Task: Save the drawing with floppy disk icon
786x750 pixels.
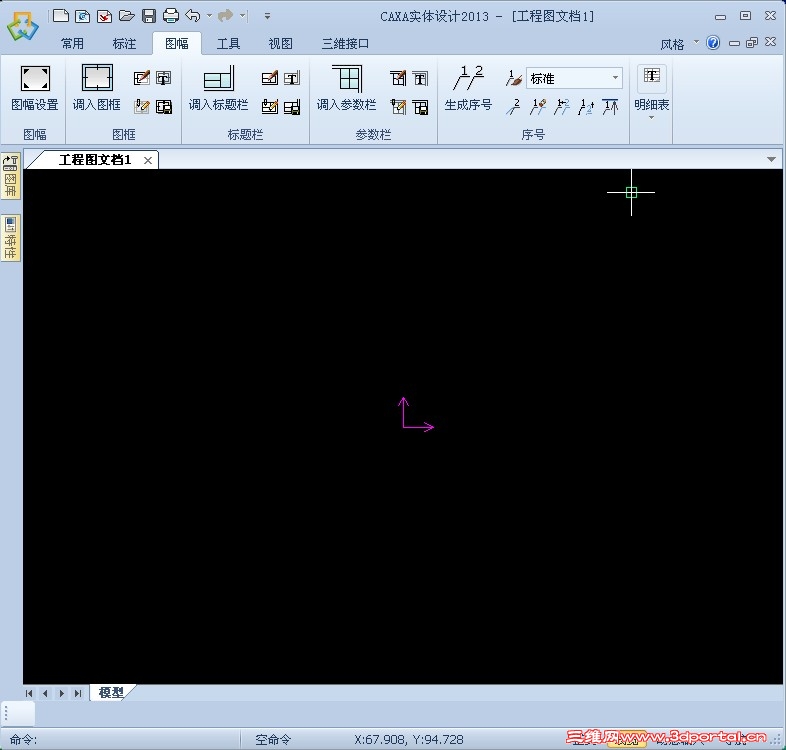Action: pos(149,16)
